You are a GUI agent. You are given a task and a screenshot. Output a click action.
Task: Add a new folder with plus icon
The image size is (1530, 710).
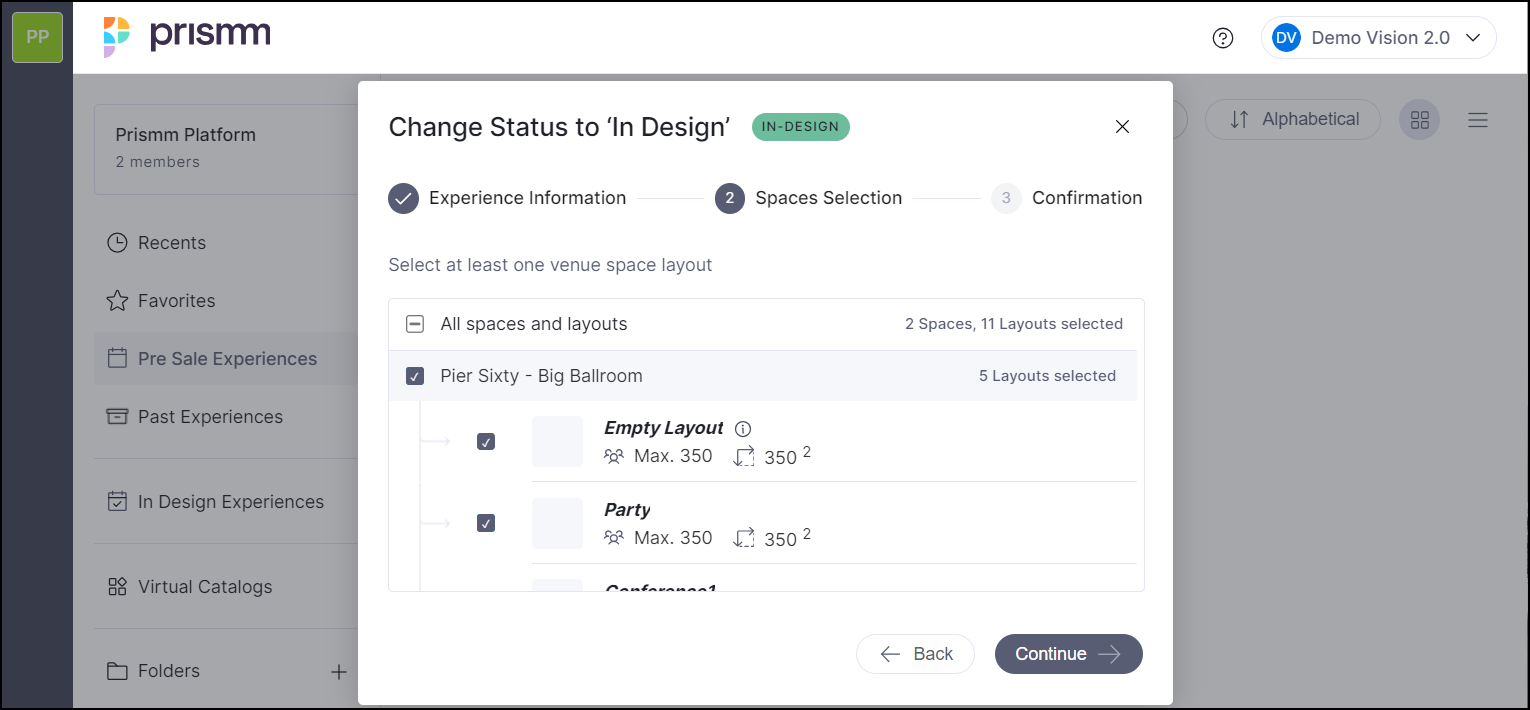[x=339, y=672]
